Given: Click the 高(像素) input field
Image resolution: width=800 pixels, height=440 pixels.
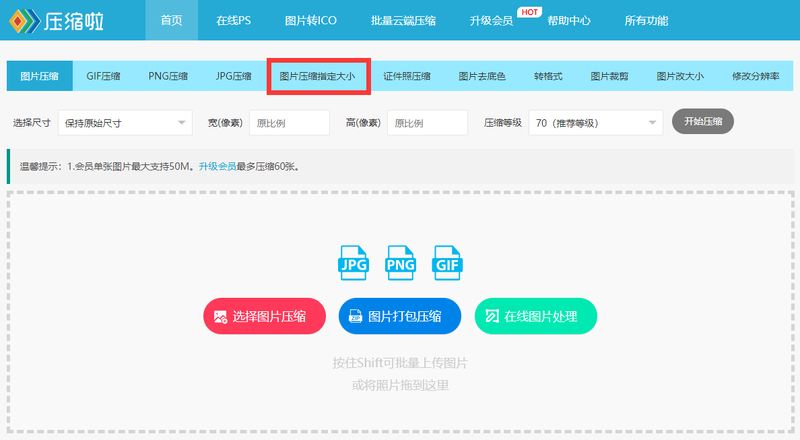Looking at the screenshot, I should [x=427, y=123].
